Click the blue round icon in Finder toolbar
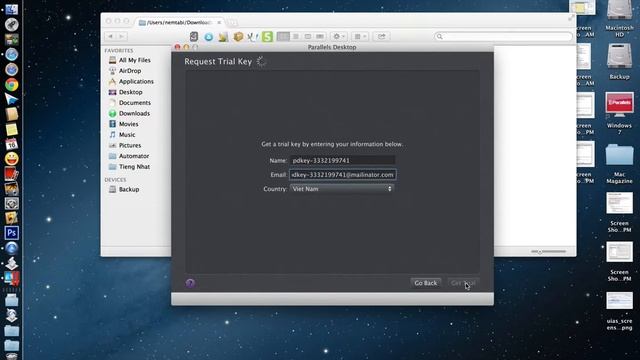 [209, 37]
